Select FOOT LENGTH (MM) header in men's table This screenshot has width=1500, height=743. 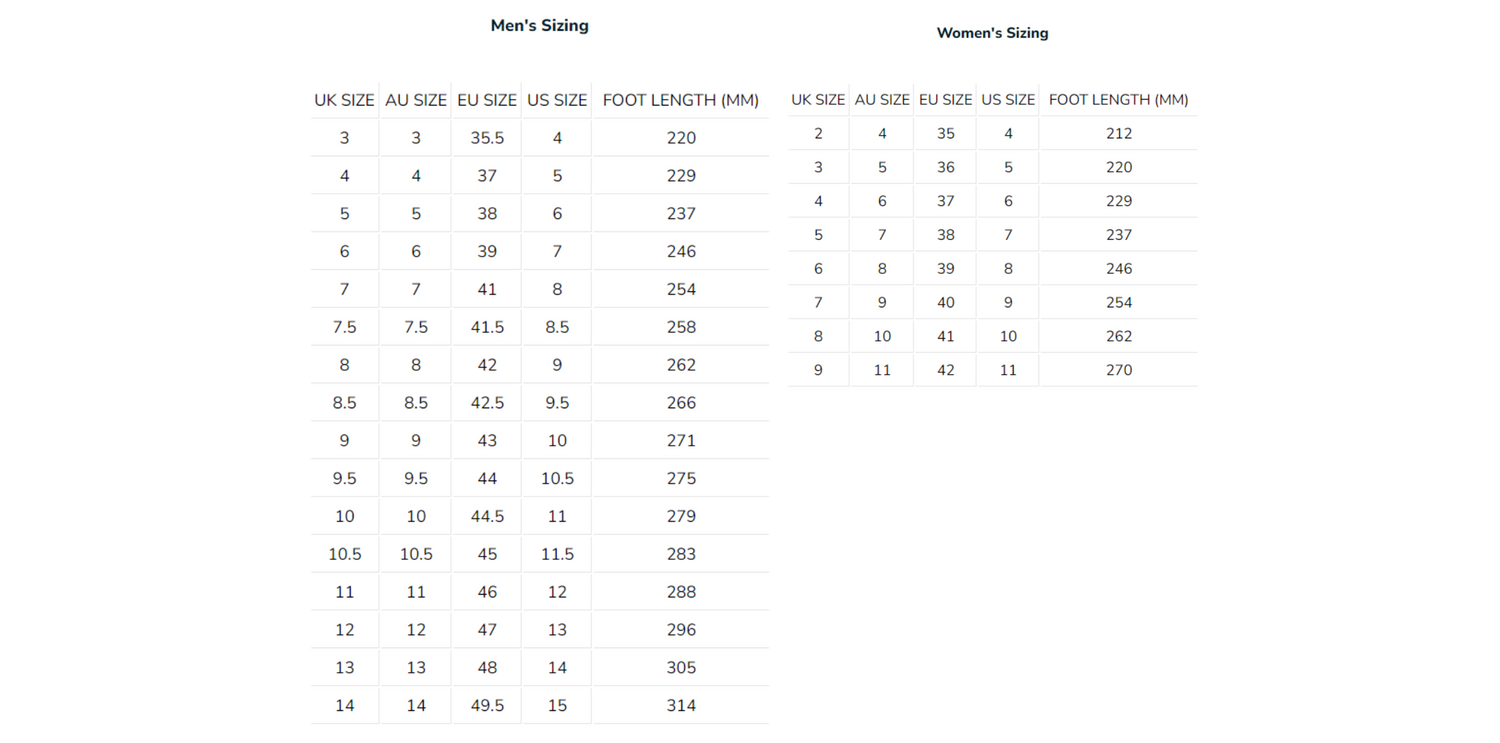click(680, 100)
